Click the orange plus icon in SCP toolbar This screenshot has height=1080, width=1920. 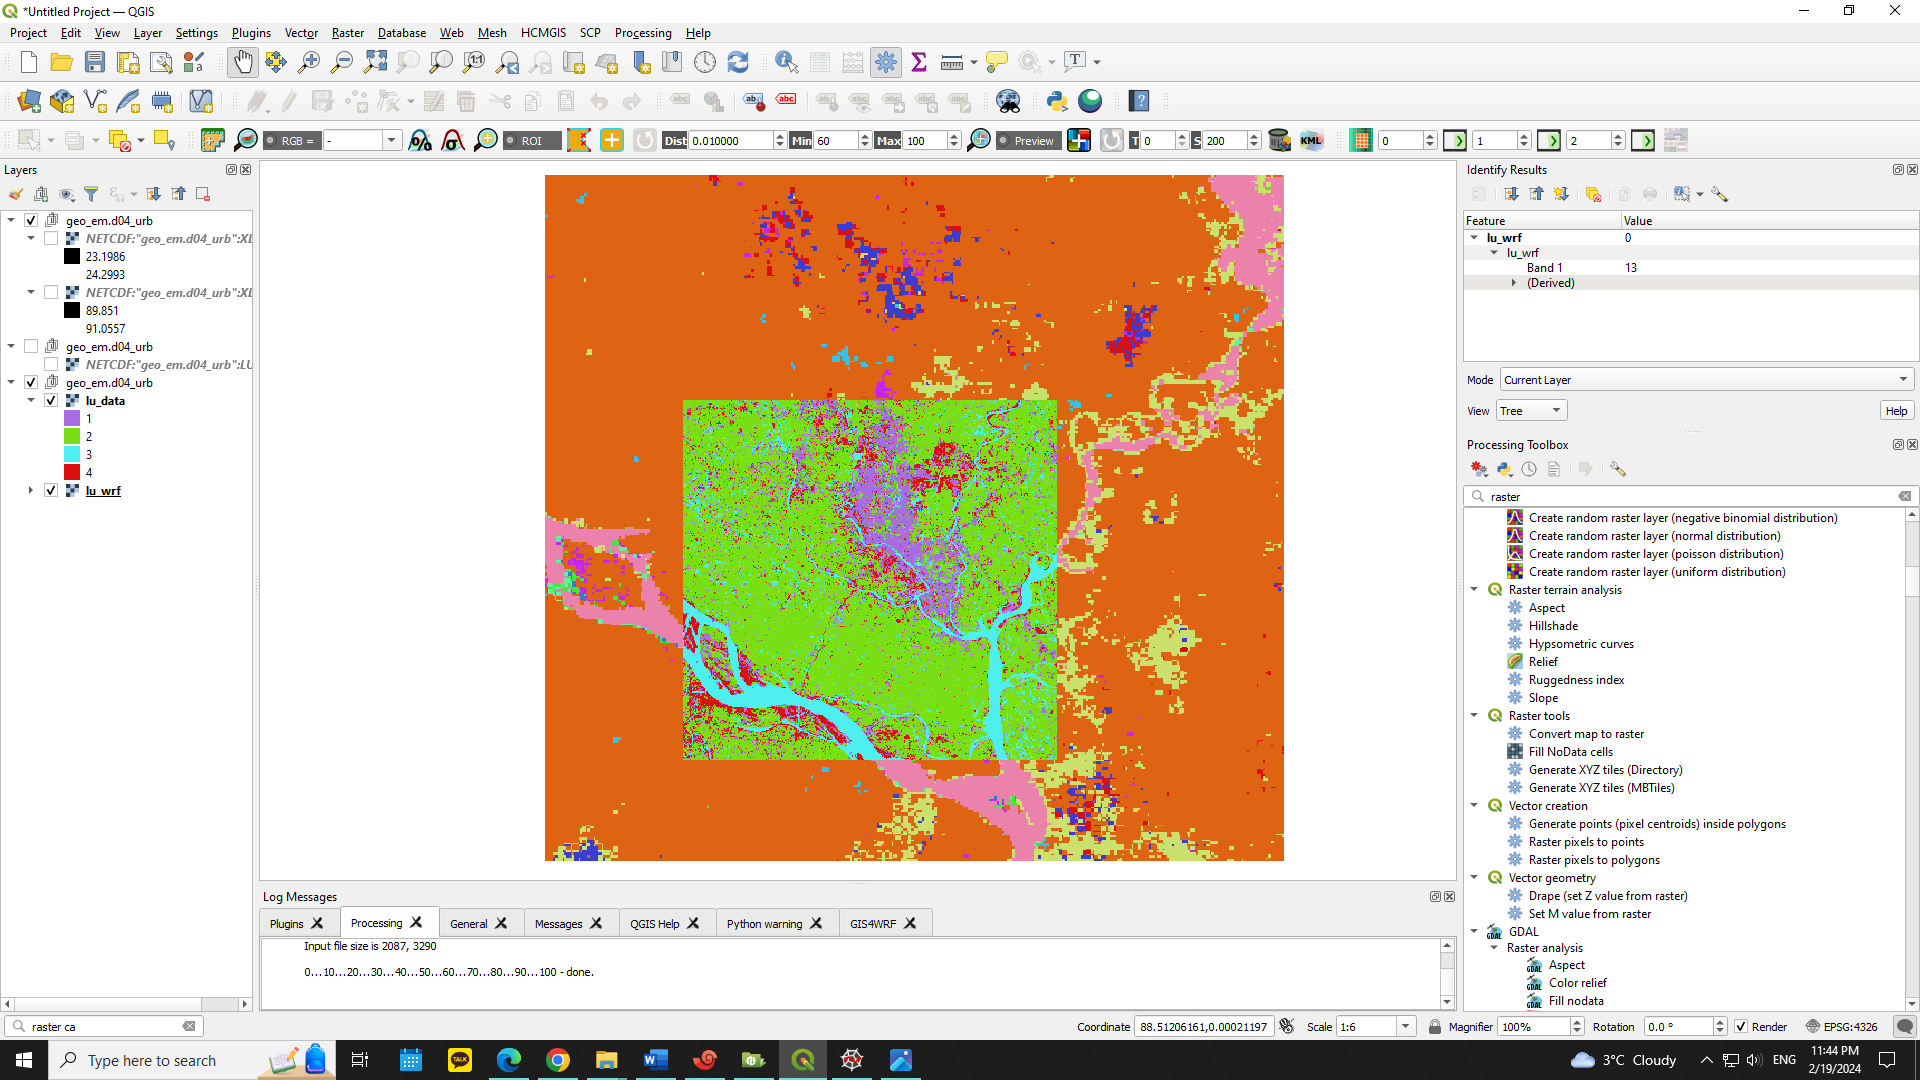(612, 141)
